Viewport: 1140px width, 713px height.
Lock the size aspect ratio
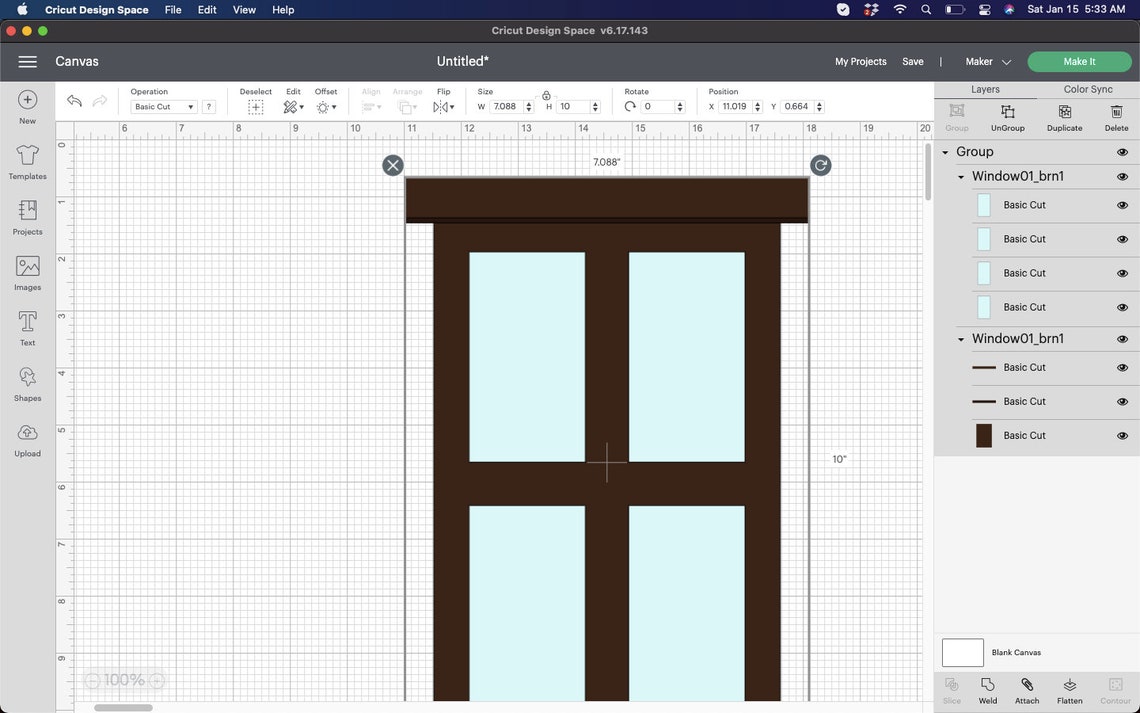point(546,96)
